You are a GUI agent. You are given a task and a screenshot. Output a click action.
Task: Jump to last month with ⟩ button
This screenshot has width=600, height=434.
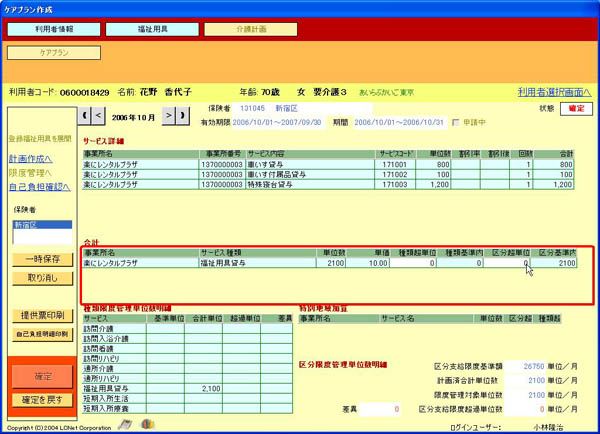coord(183,115)
